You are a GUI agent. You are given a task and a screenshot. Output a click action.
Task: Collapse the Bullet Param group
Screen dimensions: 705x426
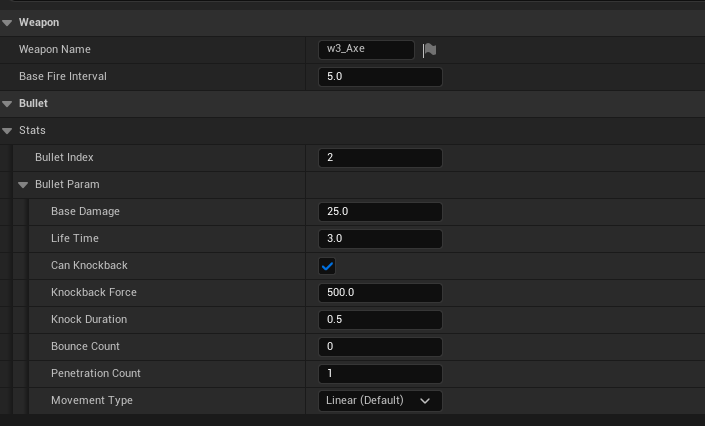click(23, 185)
